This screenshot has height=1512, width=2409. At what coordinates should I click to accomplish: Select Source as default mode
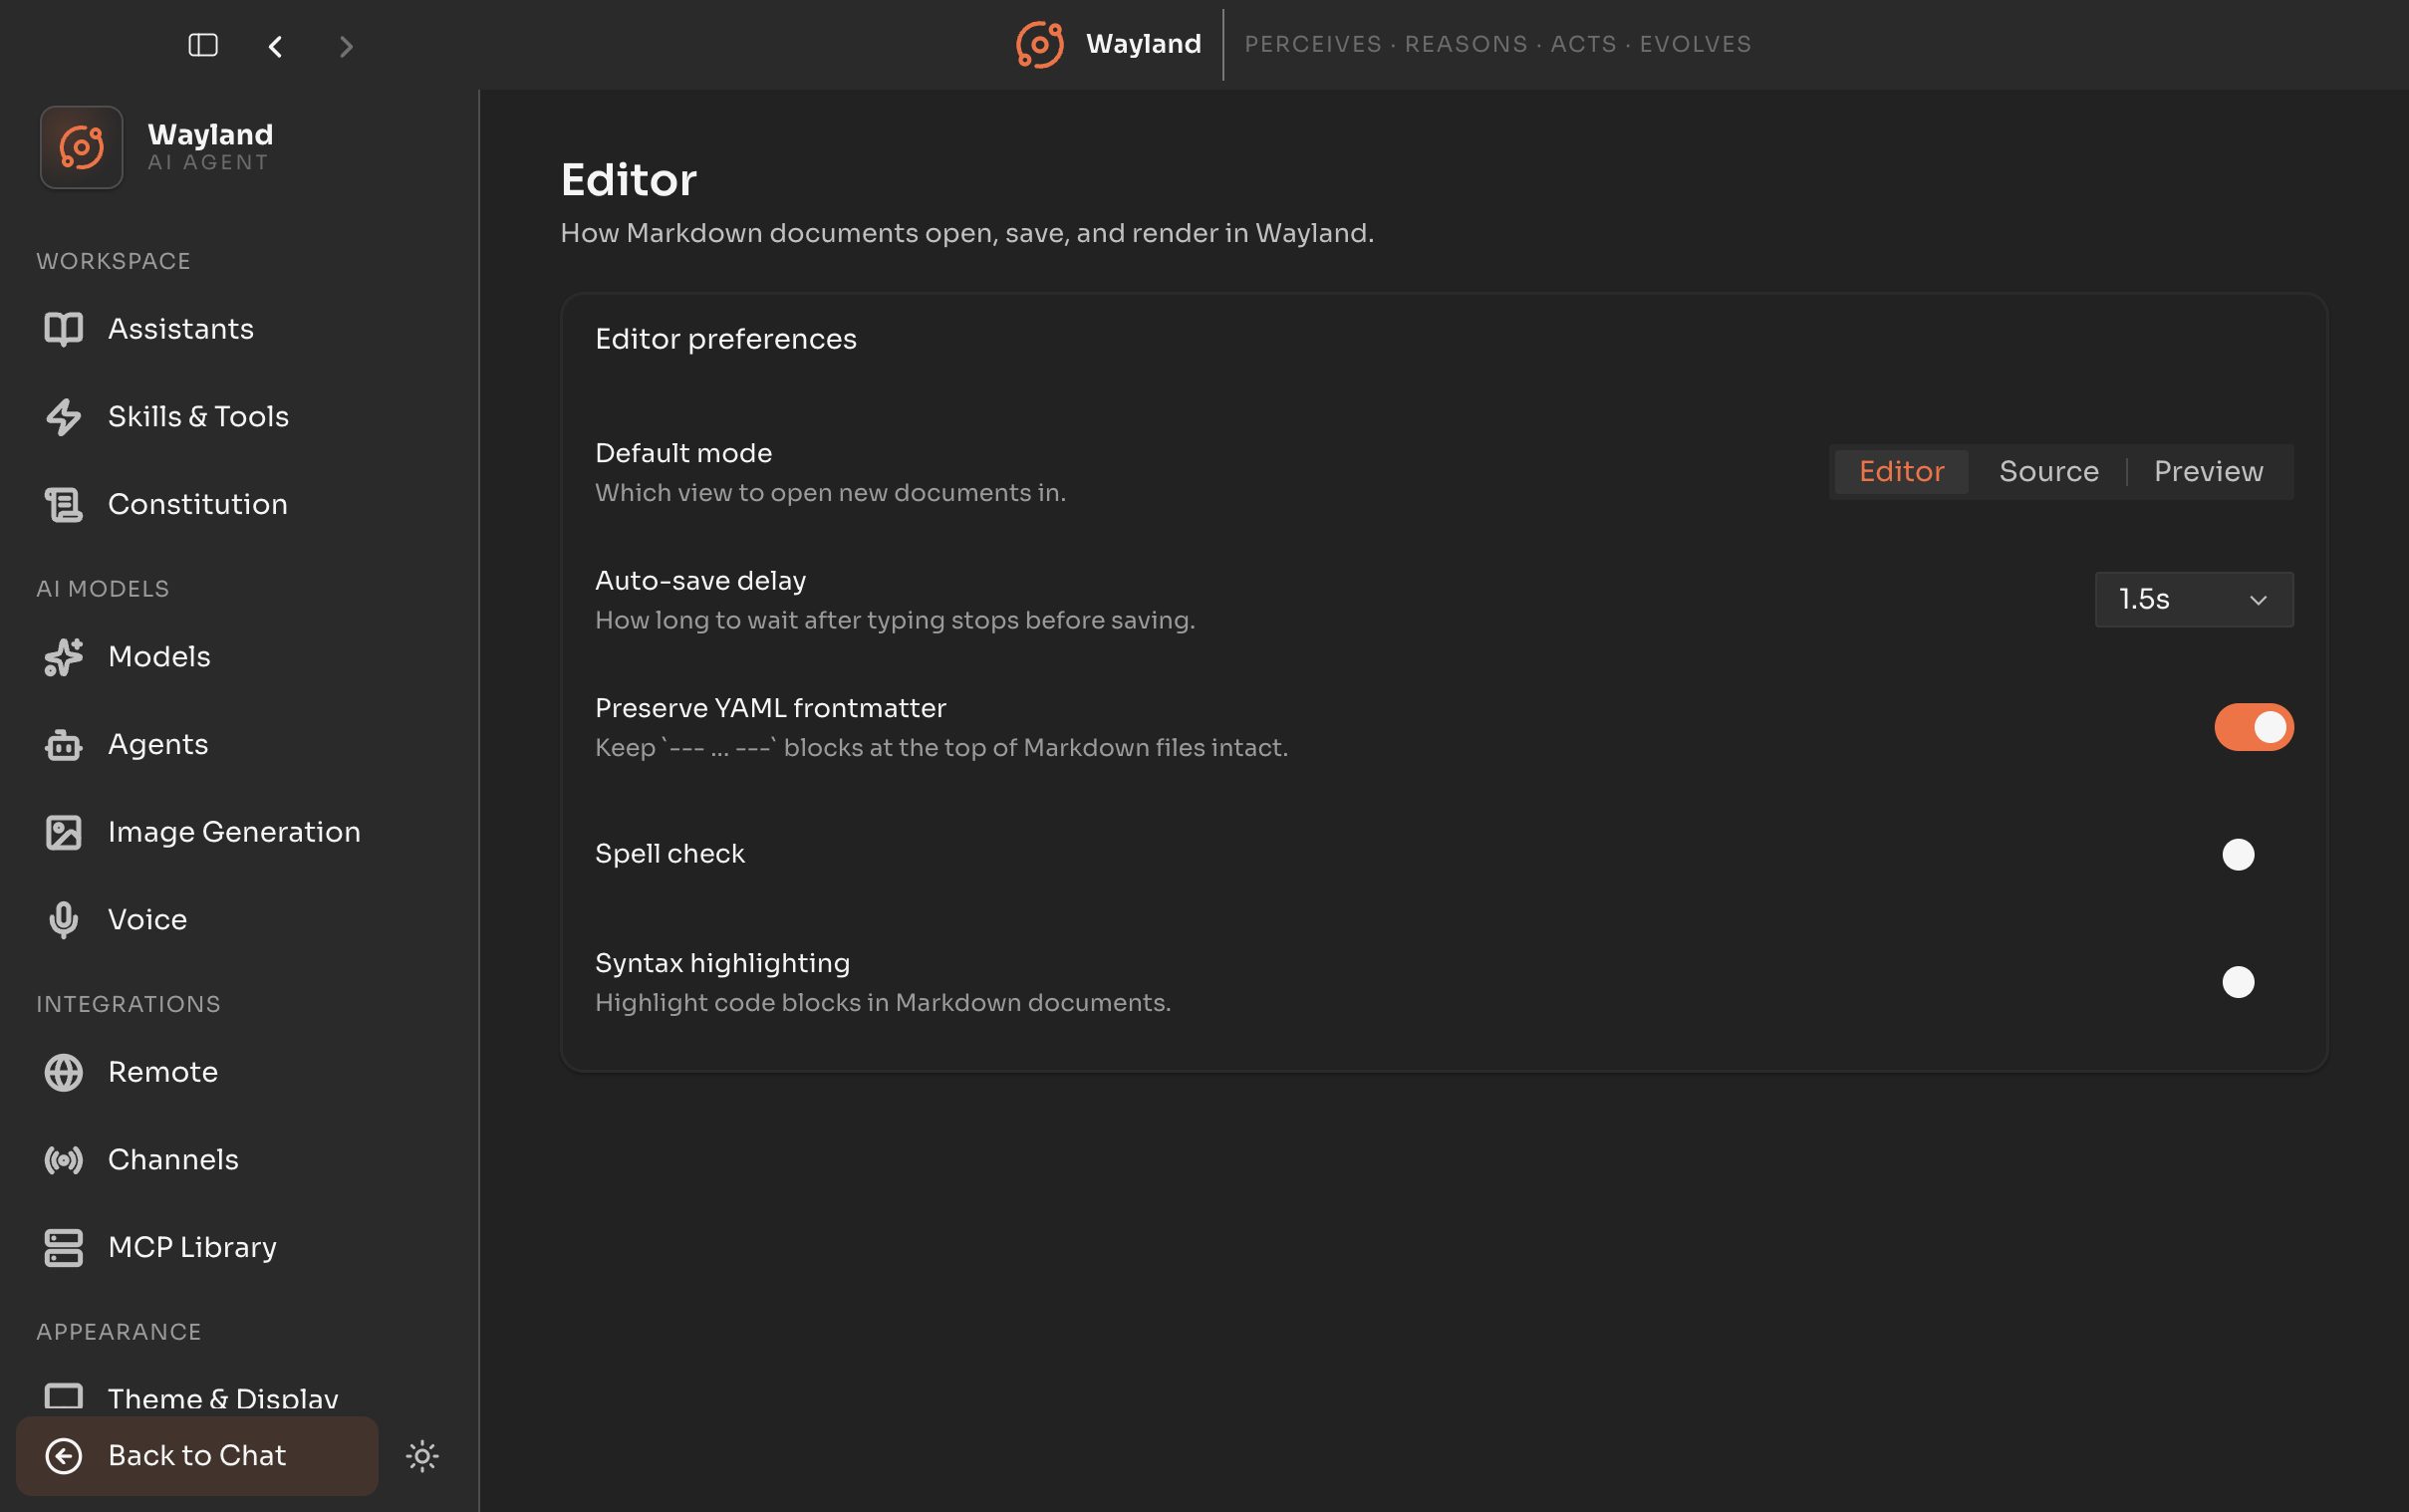coord(2048,472)
